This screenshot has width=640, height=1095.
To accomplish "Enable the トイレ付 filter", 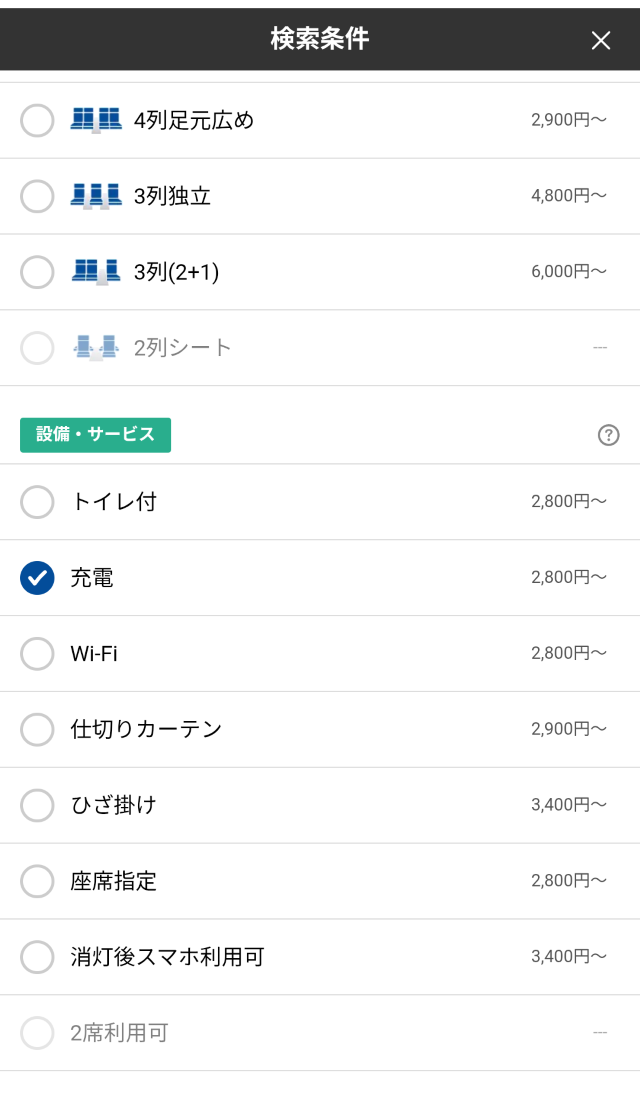I will pyautogui.click(x=37, y=502).
